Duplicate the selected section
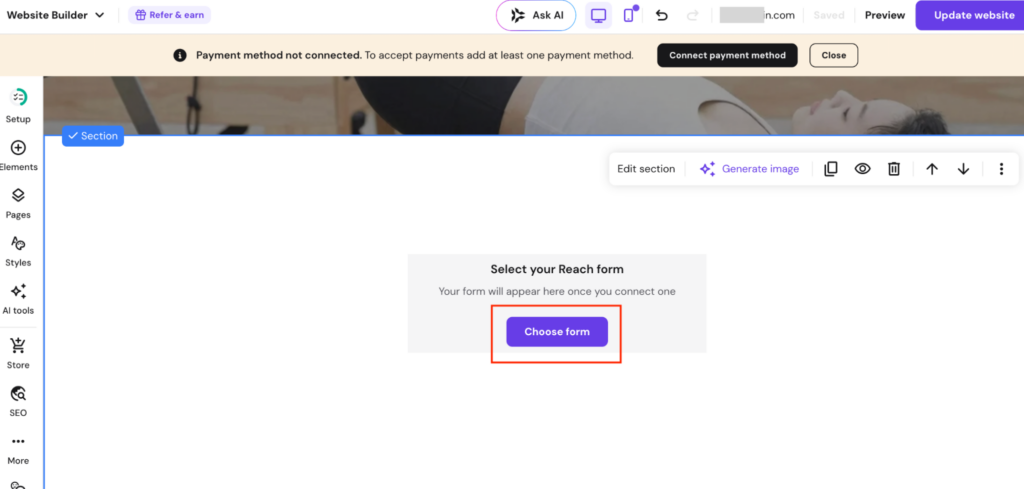This screenshot has width=1024, height=489. (831, 169)
